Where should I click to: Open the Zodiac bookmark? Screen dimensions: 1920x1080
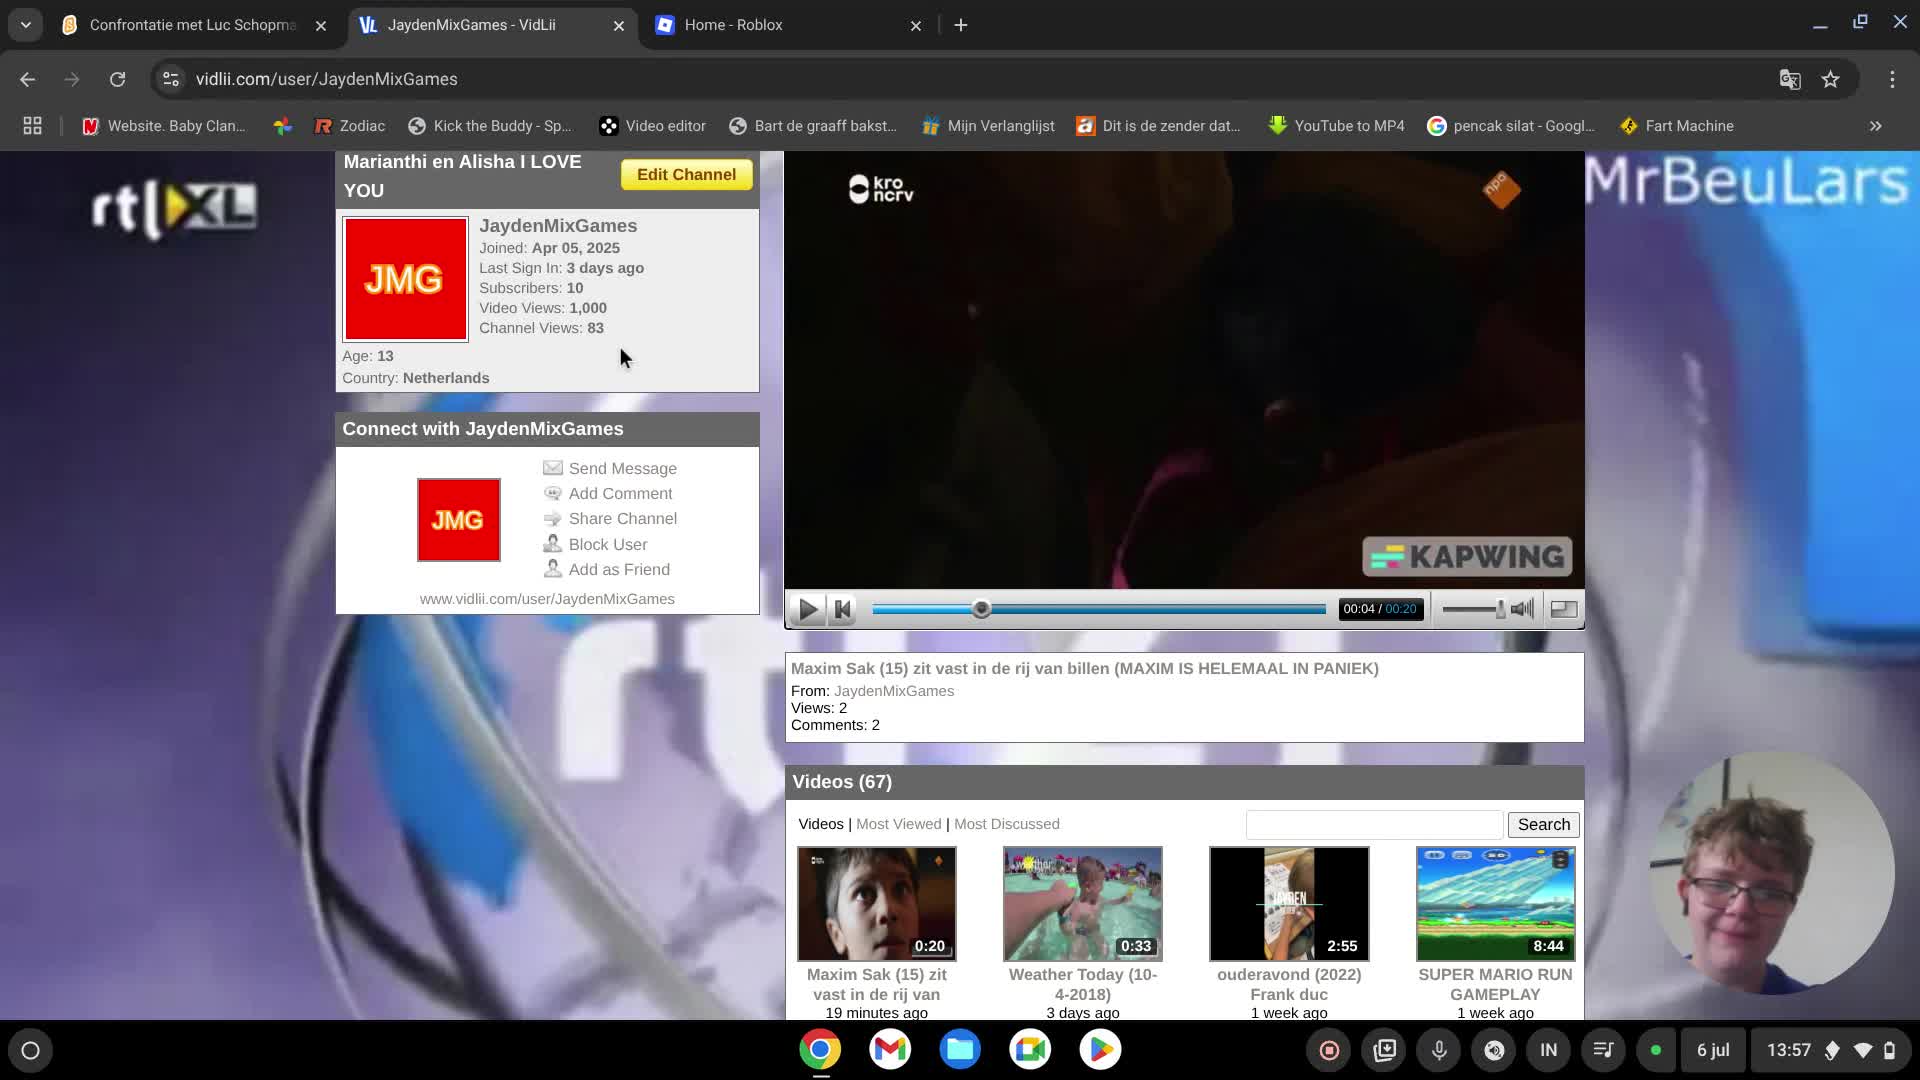[x=349, y=126]
